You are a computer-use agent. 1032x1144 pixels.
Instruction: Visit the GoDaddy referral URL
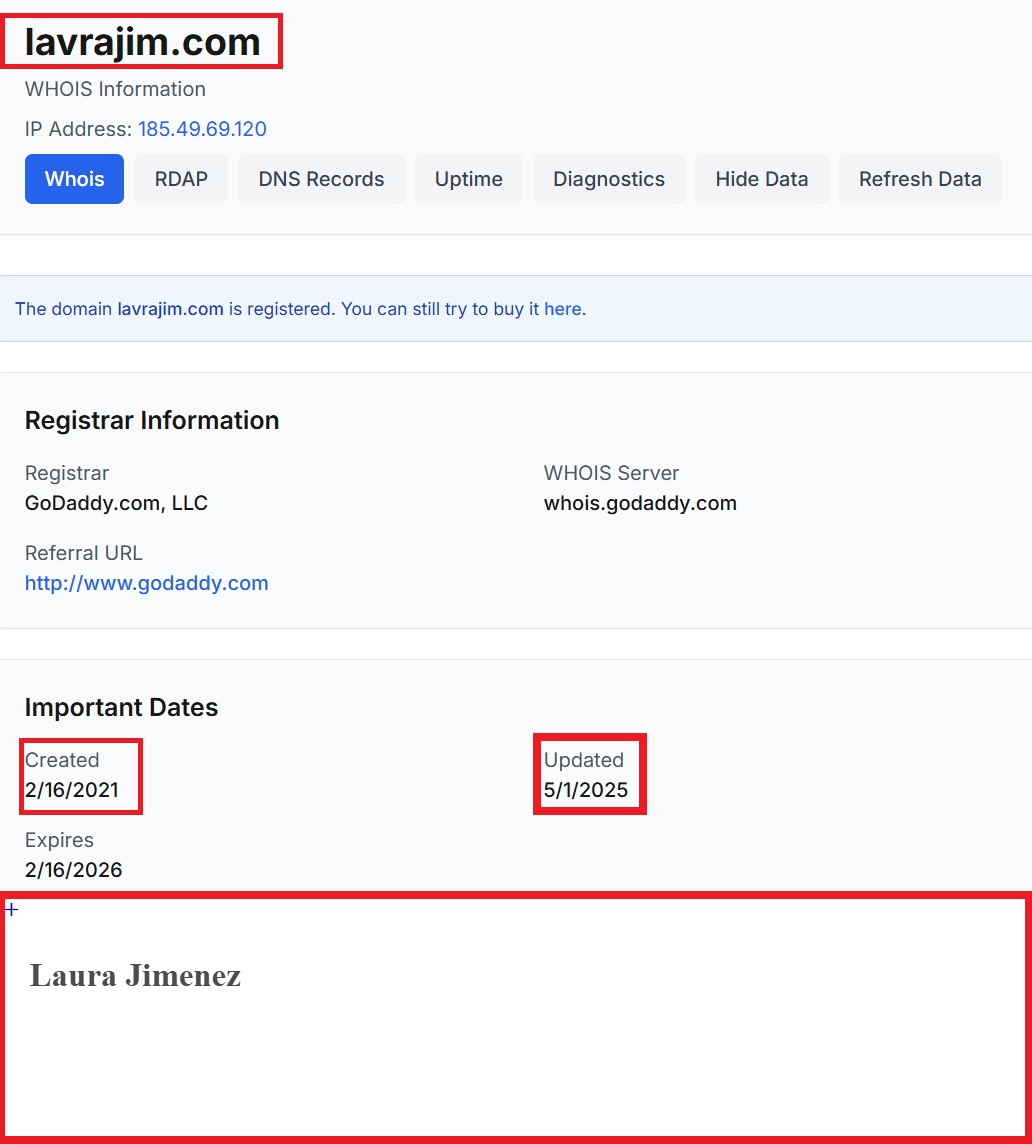tap(146, 583)
